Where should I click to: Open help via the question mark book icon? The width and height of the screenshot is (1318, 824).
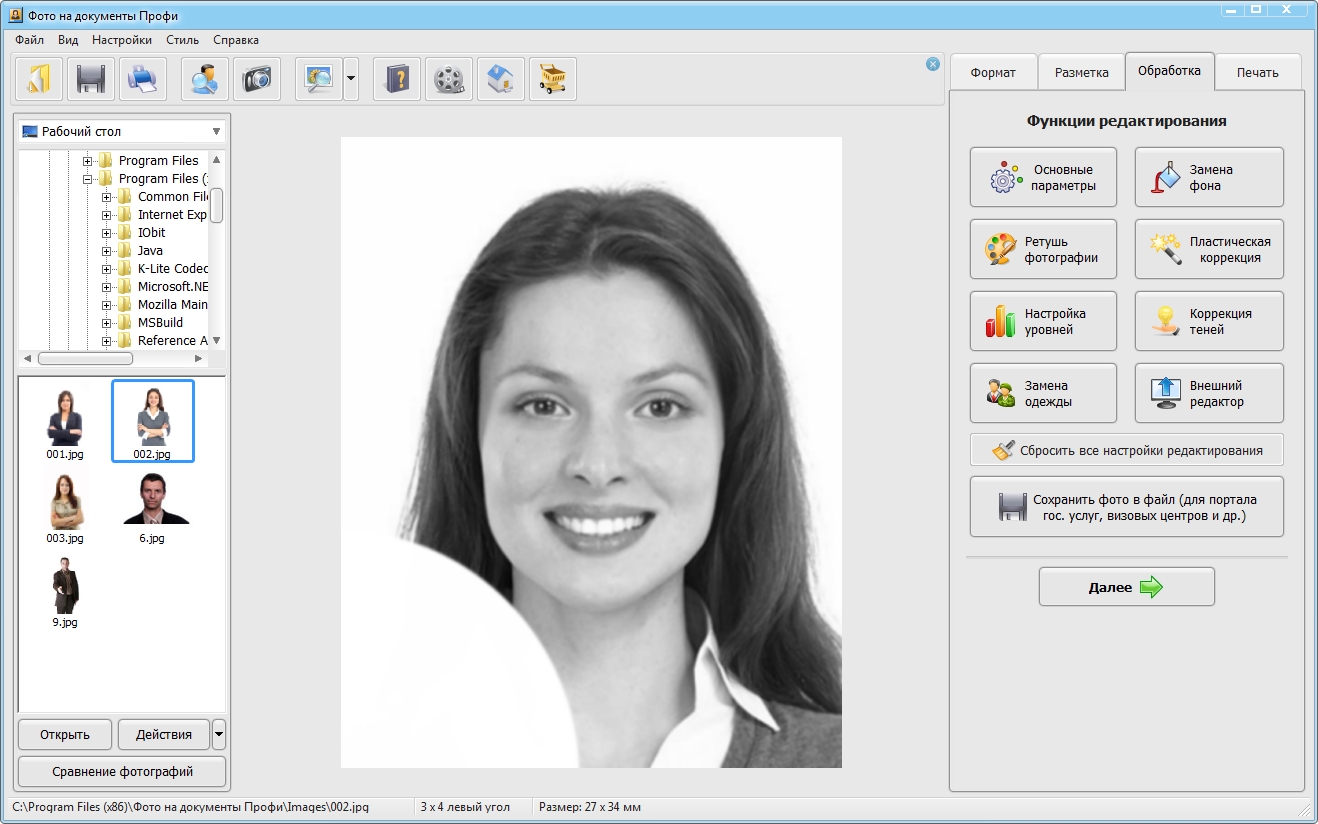pyautogui.click(x=397, y=79)
